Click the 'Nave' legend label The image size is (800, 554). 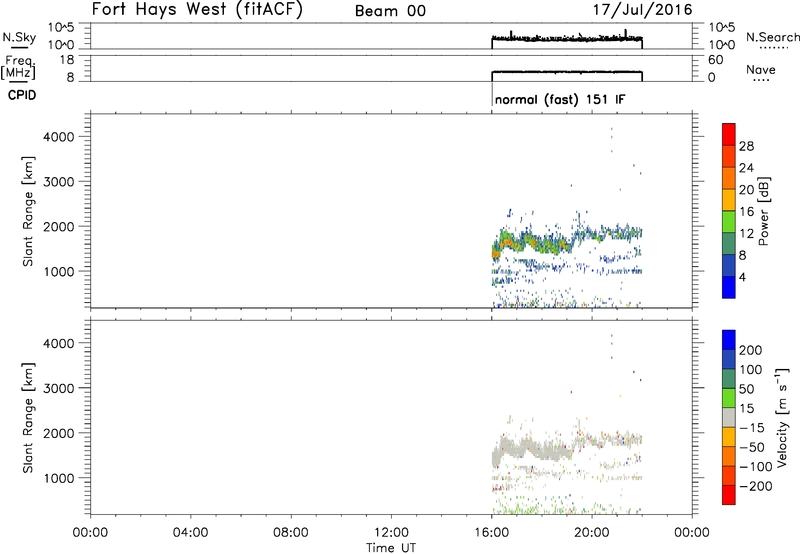761,70
